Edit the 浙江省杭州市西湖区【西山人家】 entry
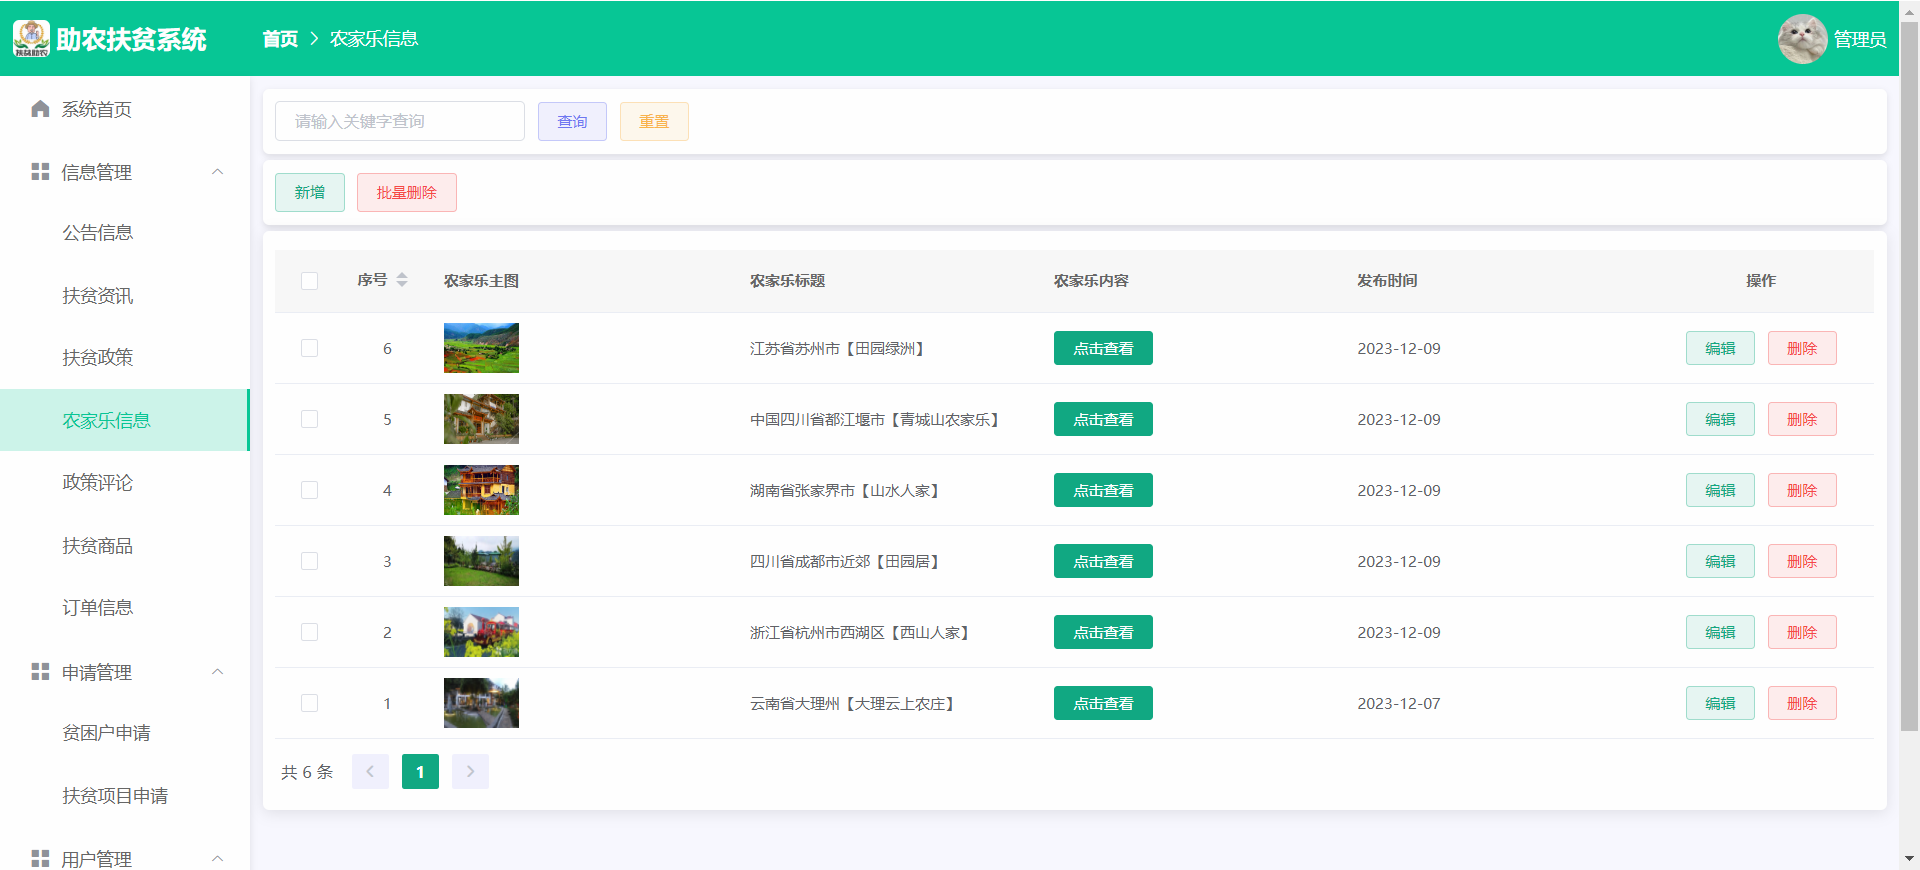1920x870 pixels. [1720, 632]
